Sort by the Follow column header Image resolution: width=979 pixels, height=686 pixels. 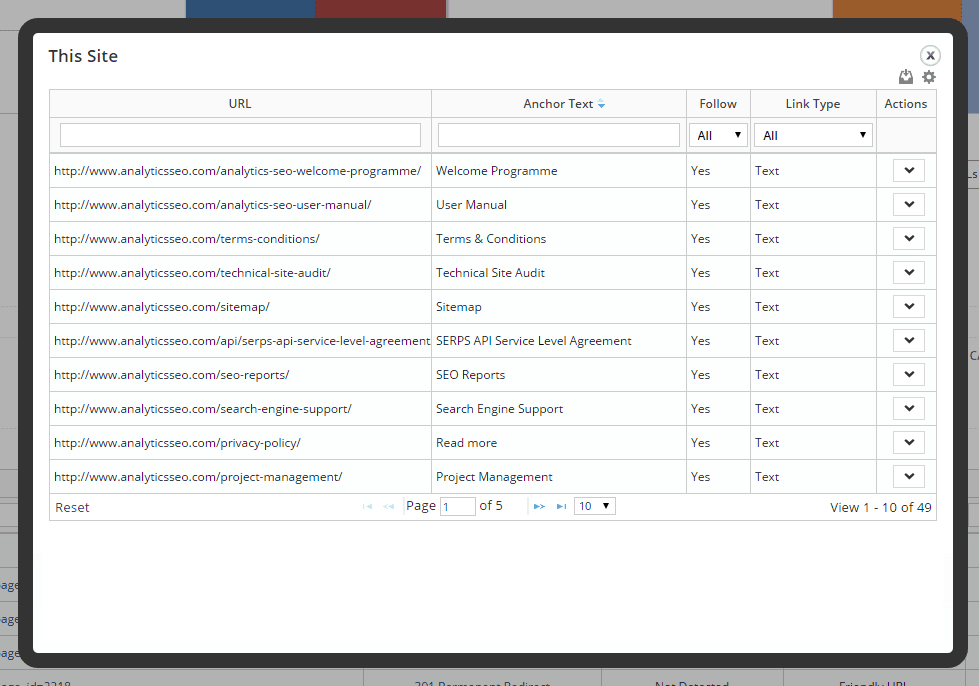718,104
